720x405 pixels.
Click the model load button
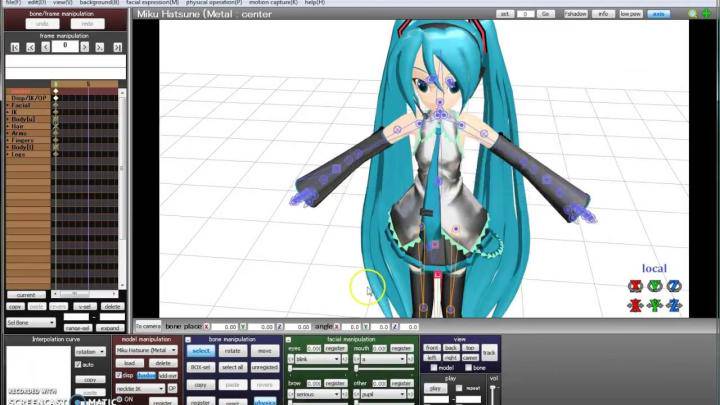point(129,363)
